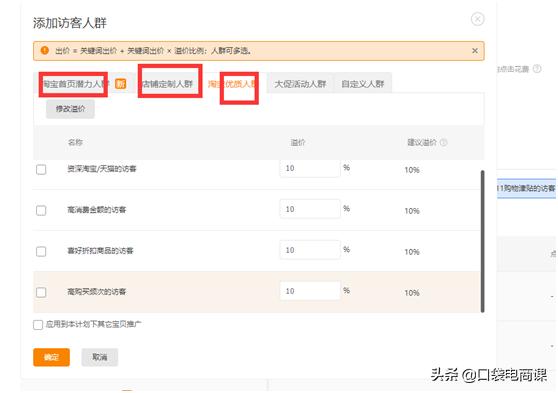Image resolution: width=558 pixels, height=393 pixels.
Task: Click the 取消 button
Action: (100, 357)
